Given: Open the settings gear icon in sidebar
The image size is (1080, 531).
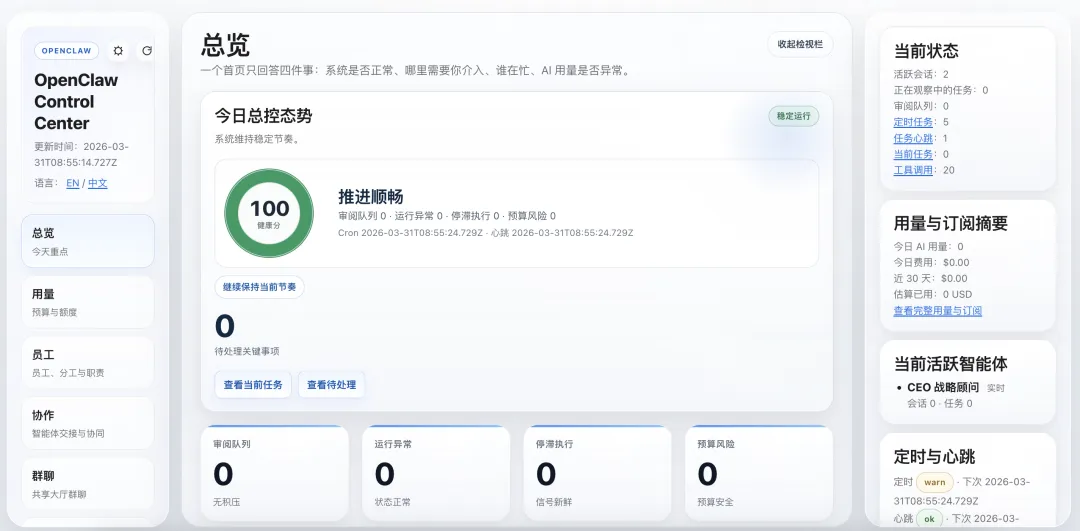Looking at the screenshot, I should pyautogui.click(x=118, y=51).
